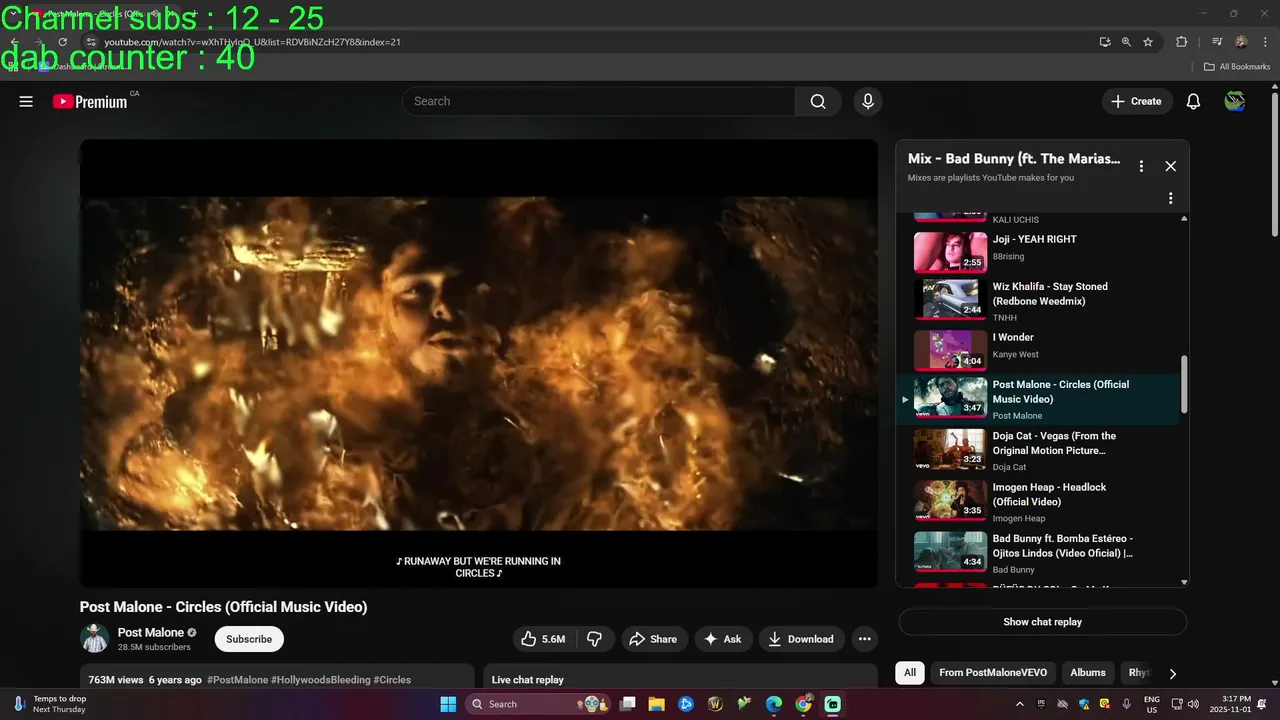1280x720 pixels.
Task: Open the Post Malone channel name link
Action: point(151,632)
